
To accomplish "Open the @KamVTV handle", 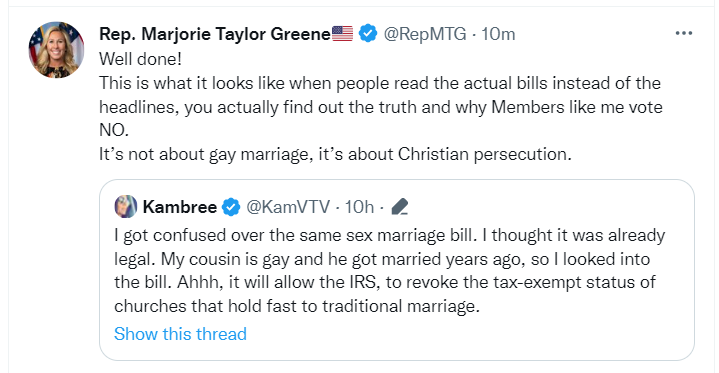I will point(288,207).
